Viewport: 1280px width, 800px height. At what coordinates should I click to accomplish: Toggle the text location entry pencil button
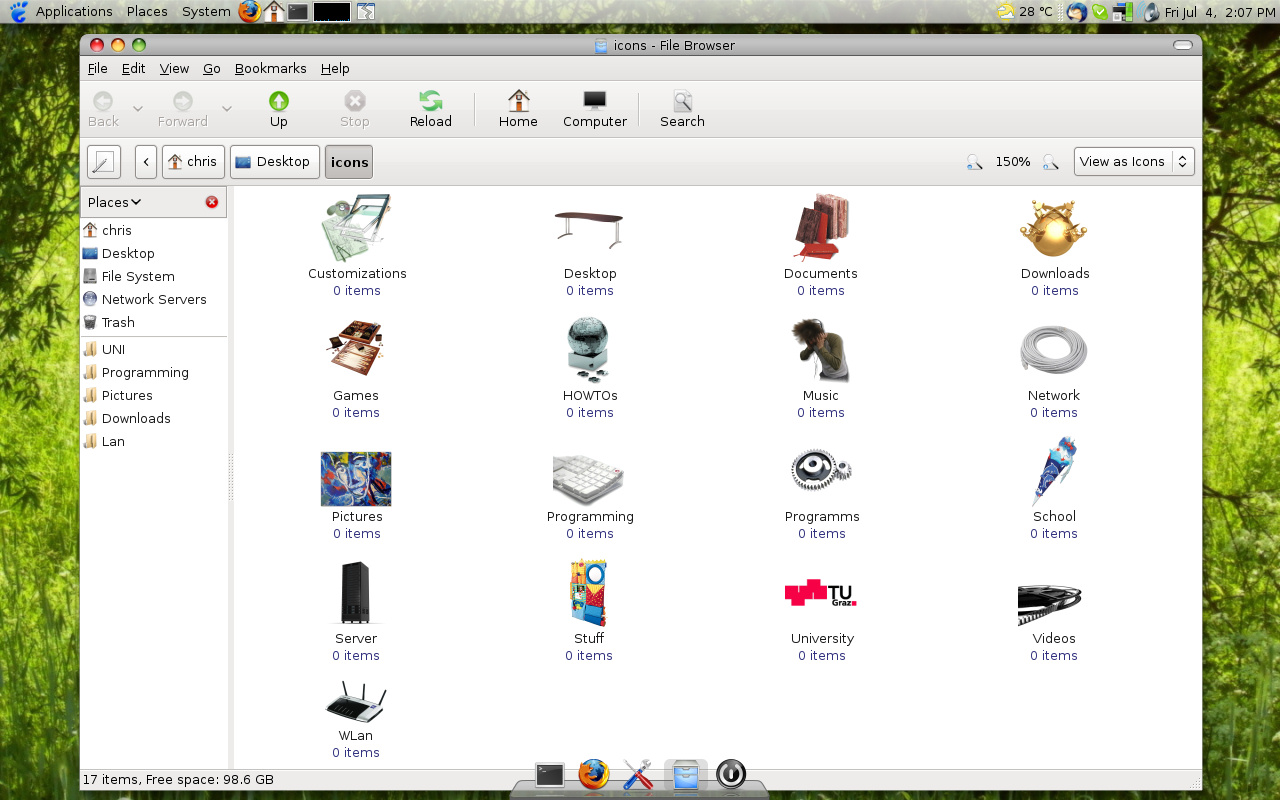point(104,162)
